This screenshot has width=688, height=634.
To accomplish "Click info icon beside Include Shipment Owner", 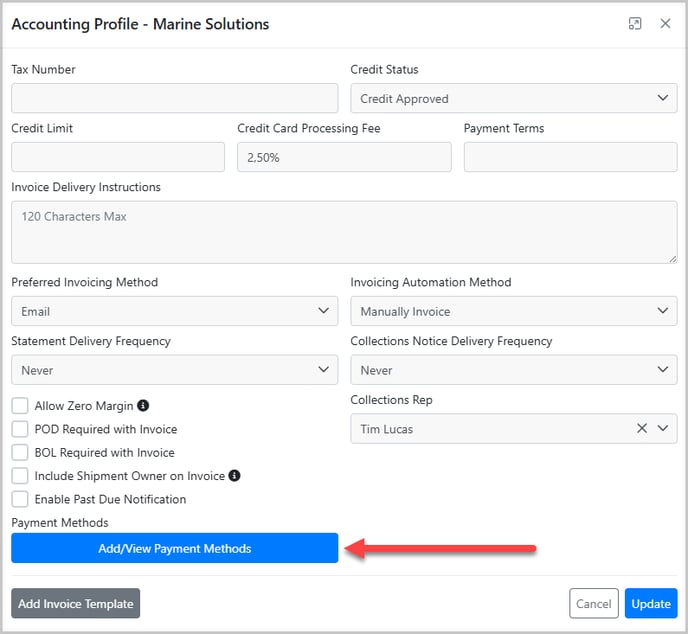I will click(234, 476).
